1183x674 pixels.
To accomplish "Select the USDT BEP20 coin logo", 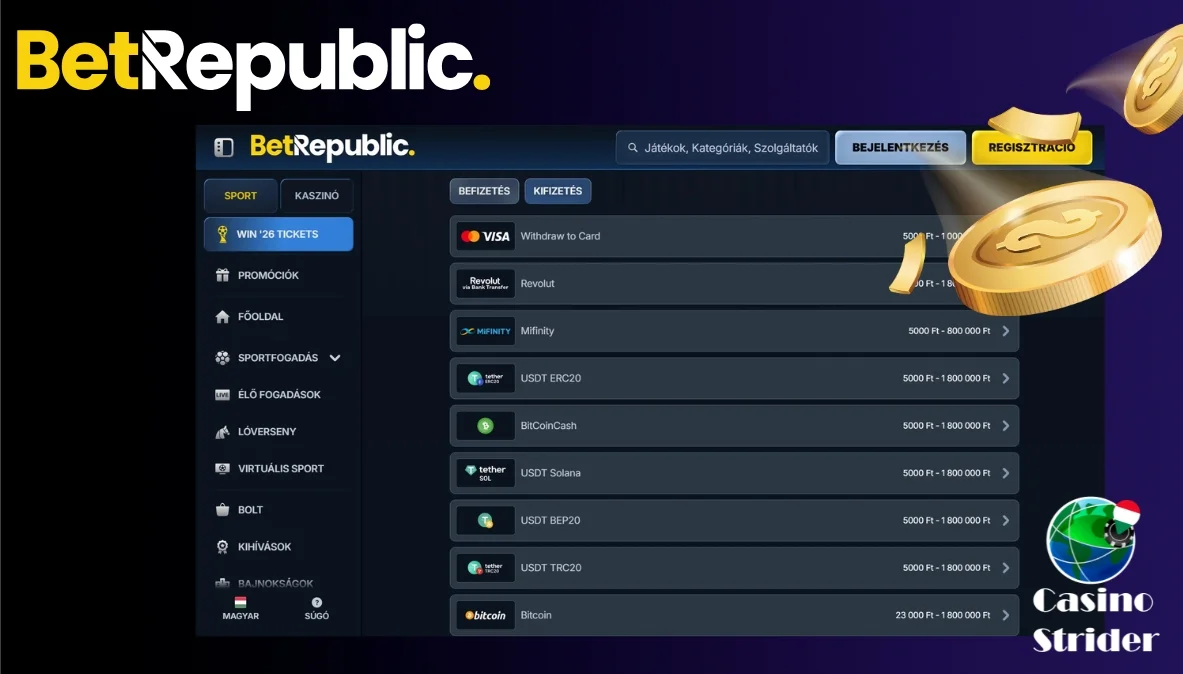I will coord(486,521).
